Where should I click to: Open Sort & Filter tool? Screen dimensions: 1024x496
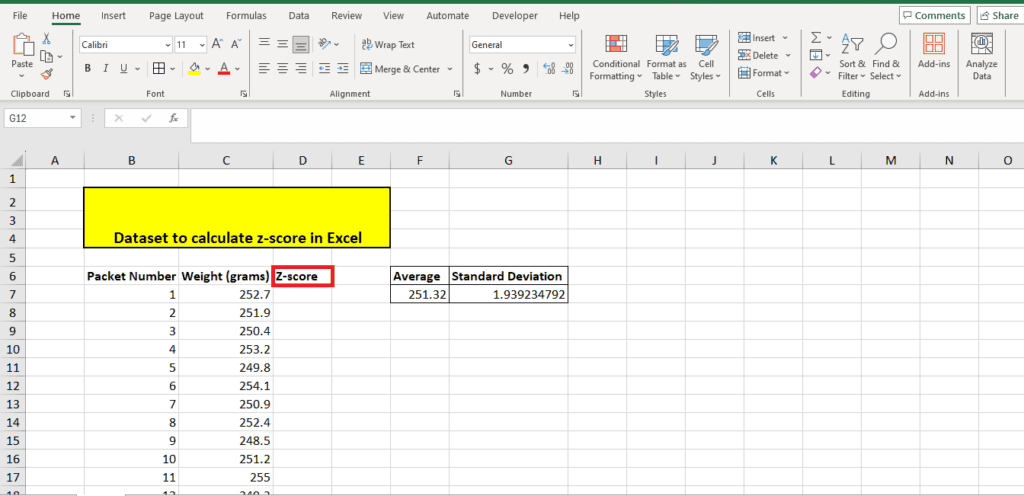[852, 57]
